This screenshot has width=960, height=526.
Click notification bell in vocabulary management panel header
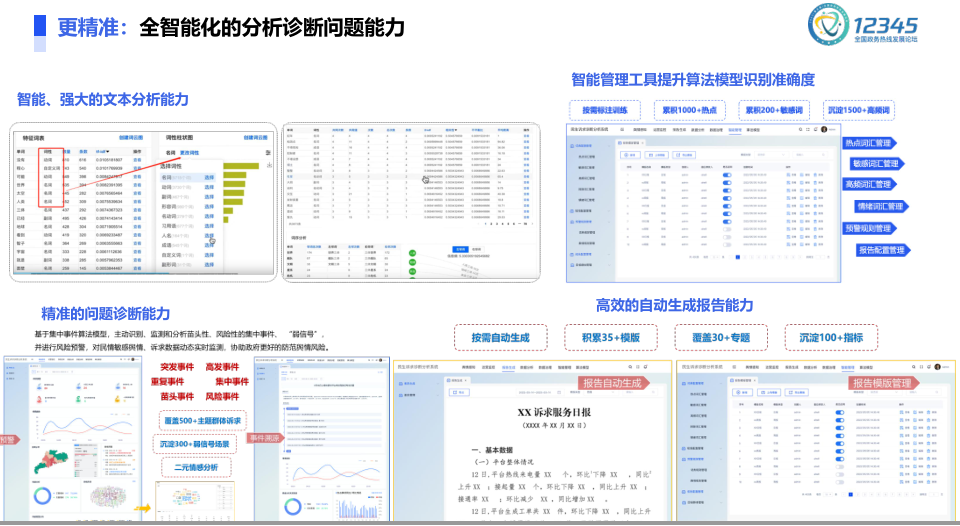point(816,129)
